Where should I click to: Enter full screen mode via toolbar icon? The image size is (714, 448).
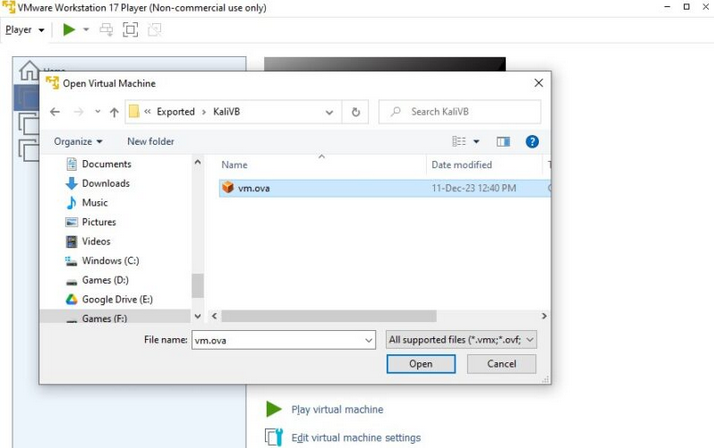click(130, 30)
